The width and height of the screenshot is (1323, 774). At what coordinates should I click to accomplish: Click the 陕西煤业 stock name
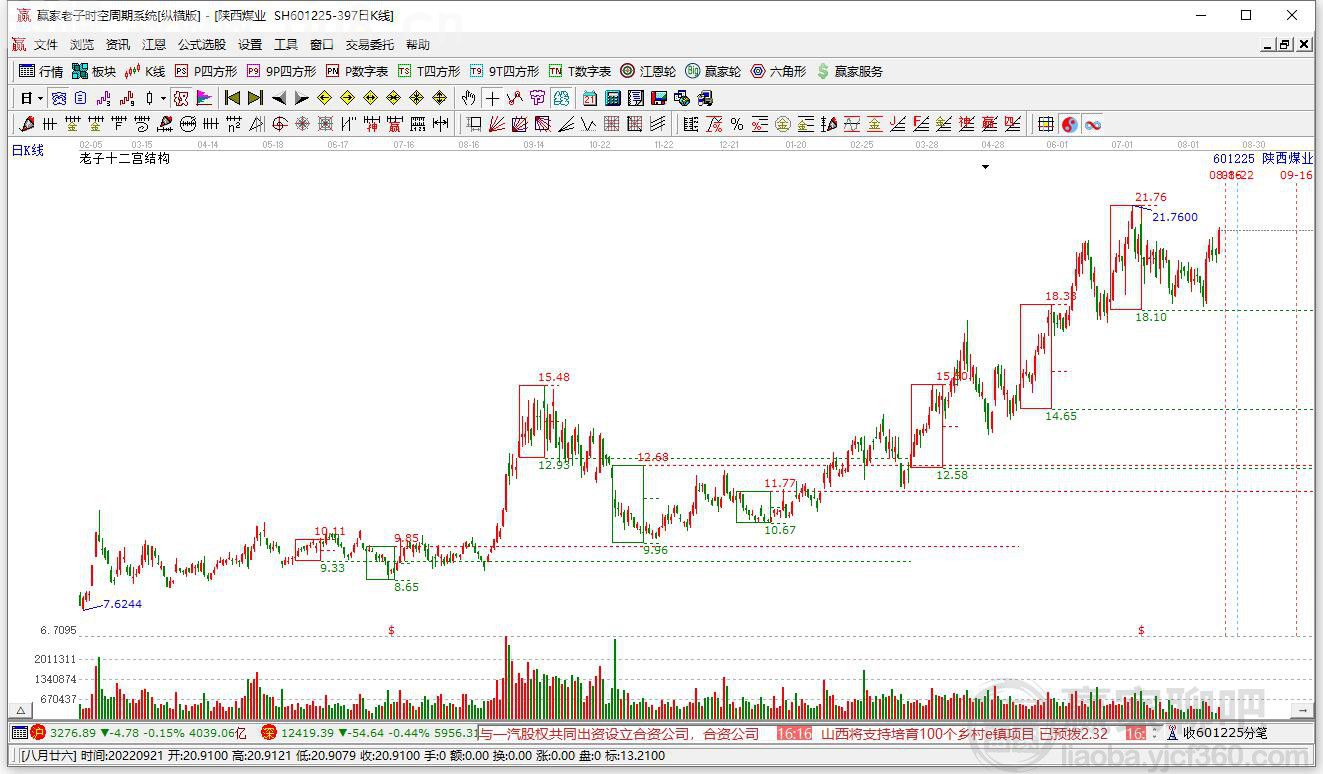[x=1288, y=159]
